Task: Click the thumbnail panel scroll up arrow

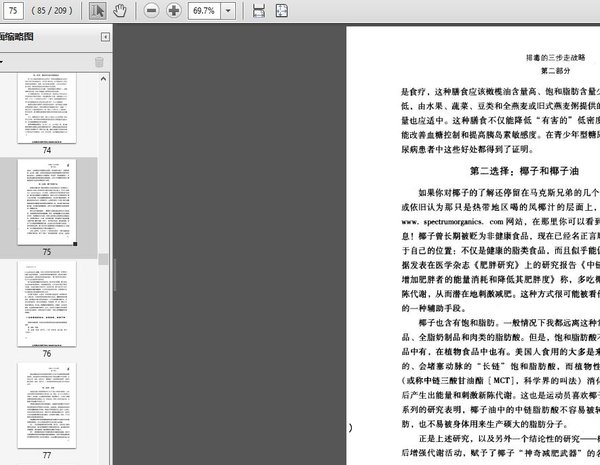Action: click(x=103, y=79)
